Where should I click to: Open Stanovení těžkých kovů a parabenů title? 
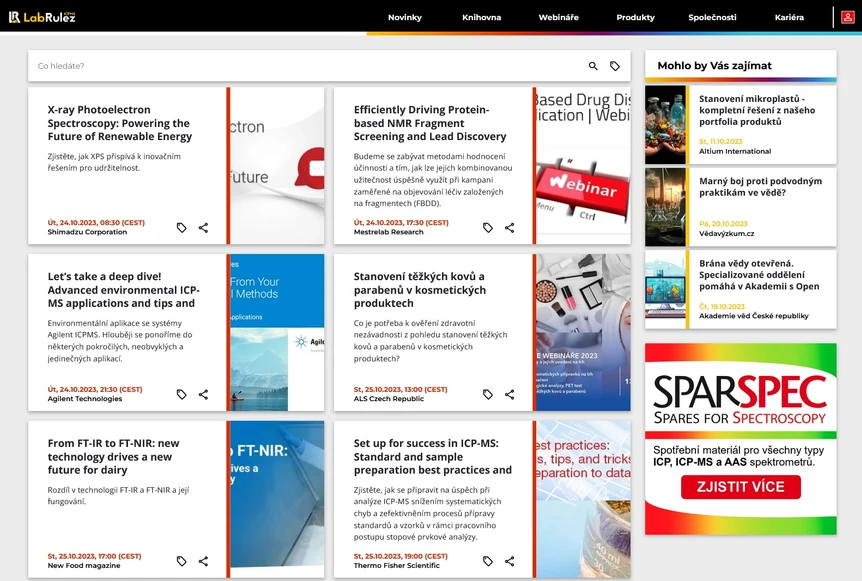419,290
